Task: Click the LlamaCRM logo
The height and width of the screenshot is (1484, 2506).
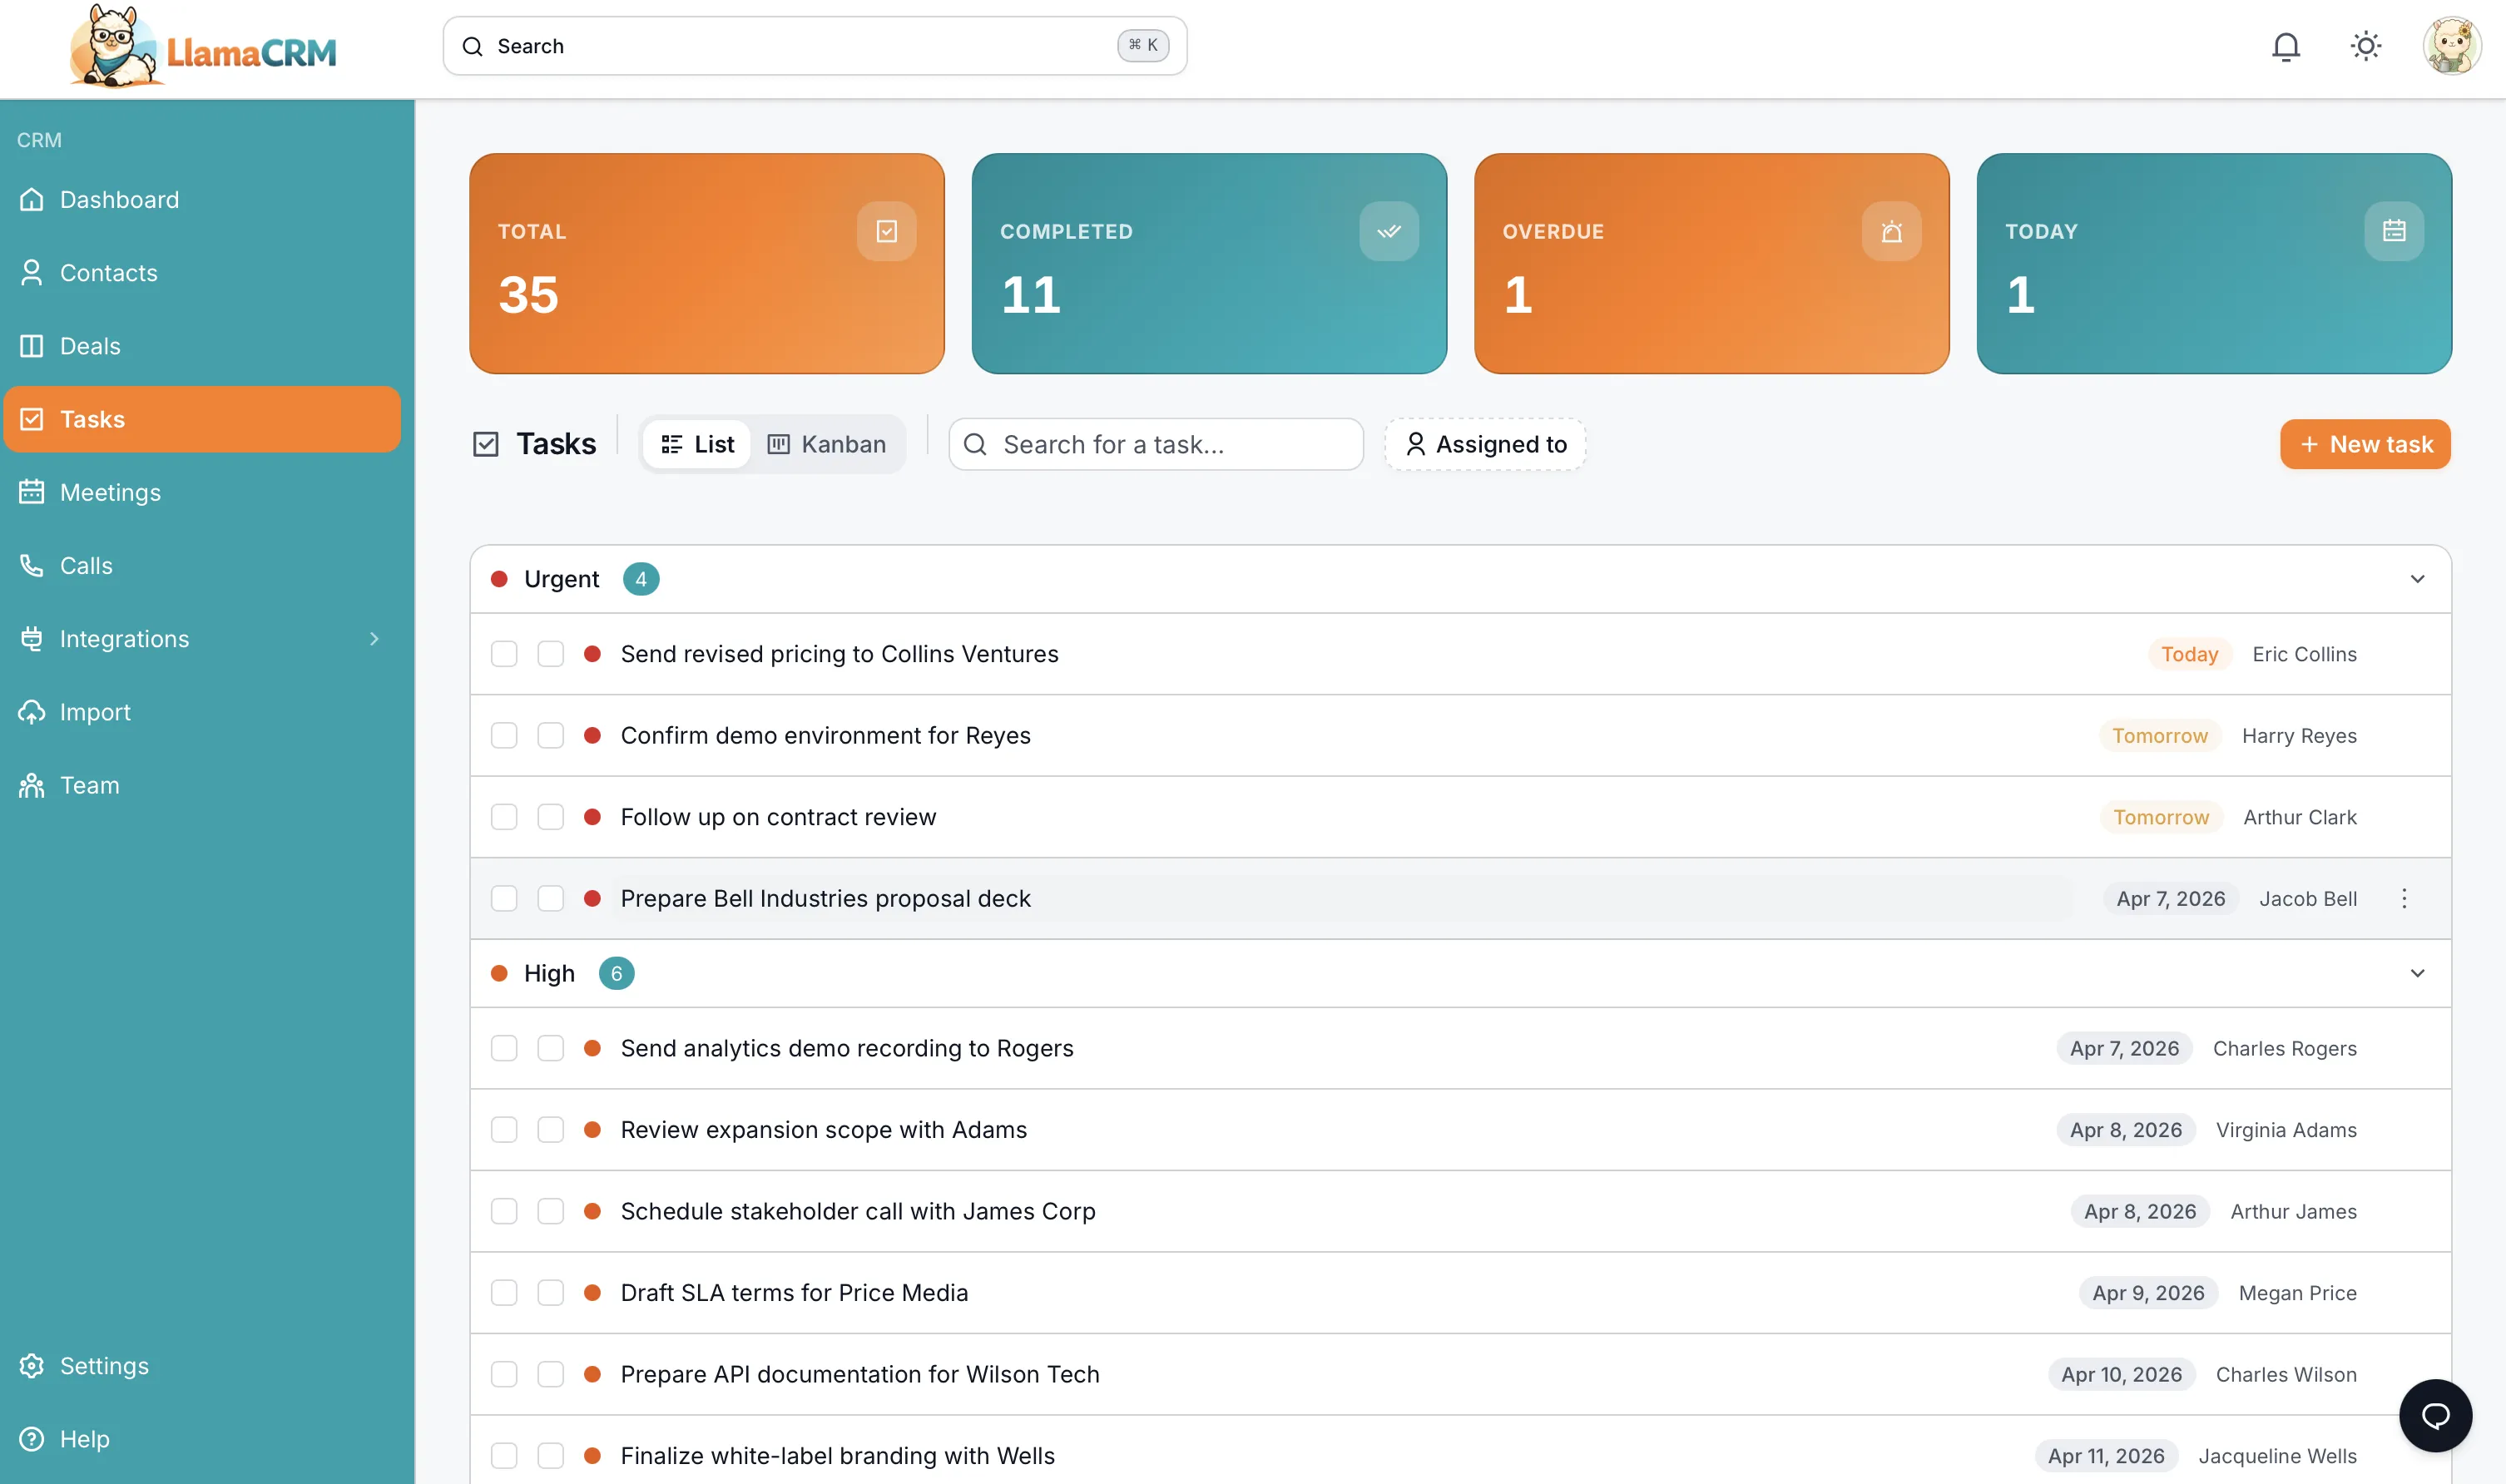Action: point(203,48)
